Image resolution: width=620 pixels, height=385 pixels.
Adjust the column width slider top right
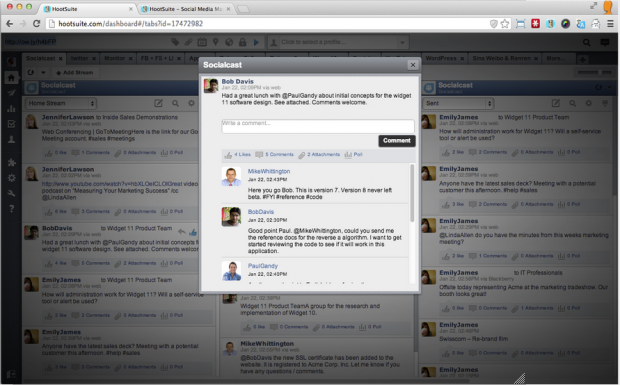[594, 72]
